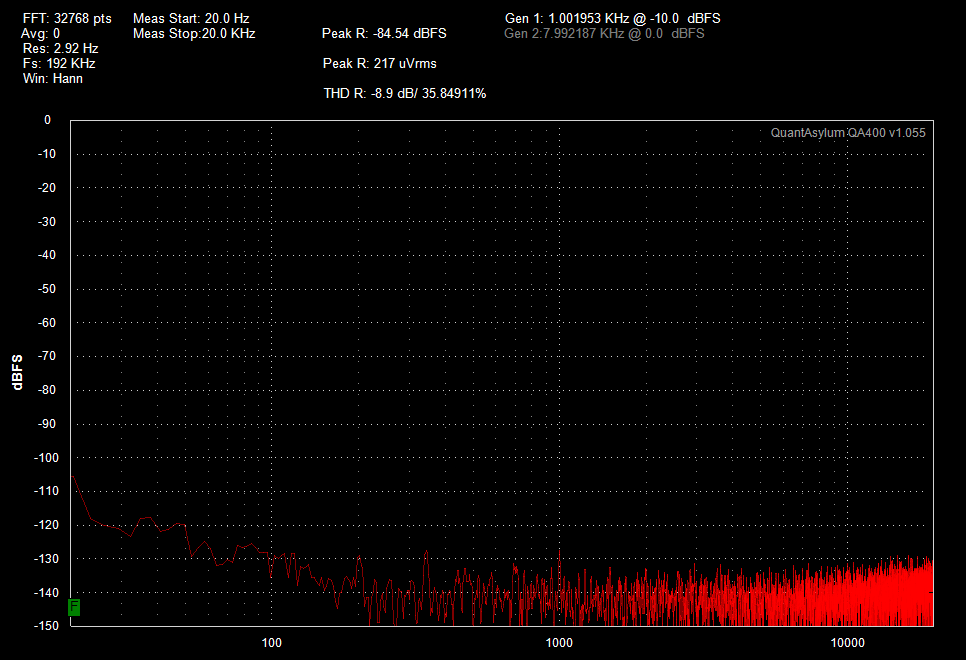Select the FFT: 32768 pts readout
This screenshot has height=660, width=966.
click(x=67, y=18)
